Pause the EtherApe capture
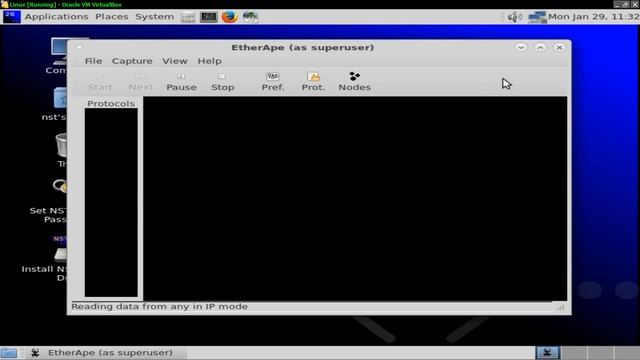The width and height of the screenshot is (640, 360). pos(181,82)
